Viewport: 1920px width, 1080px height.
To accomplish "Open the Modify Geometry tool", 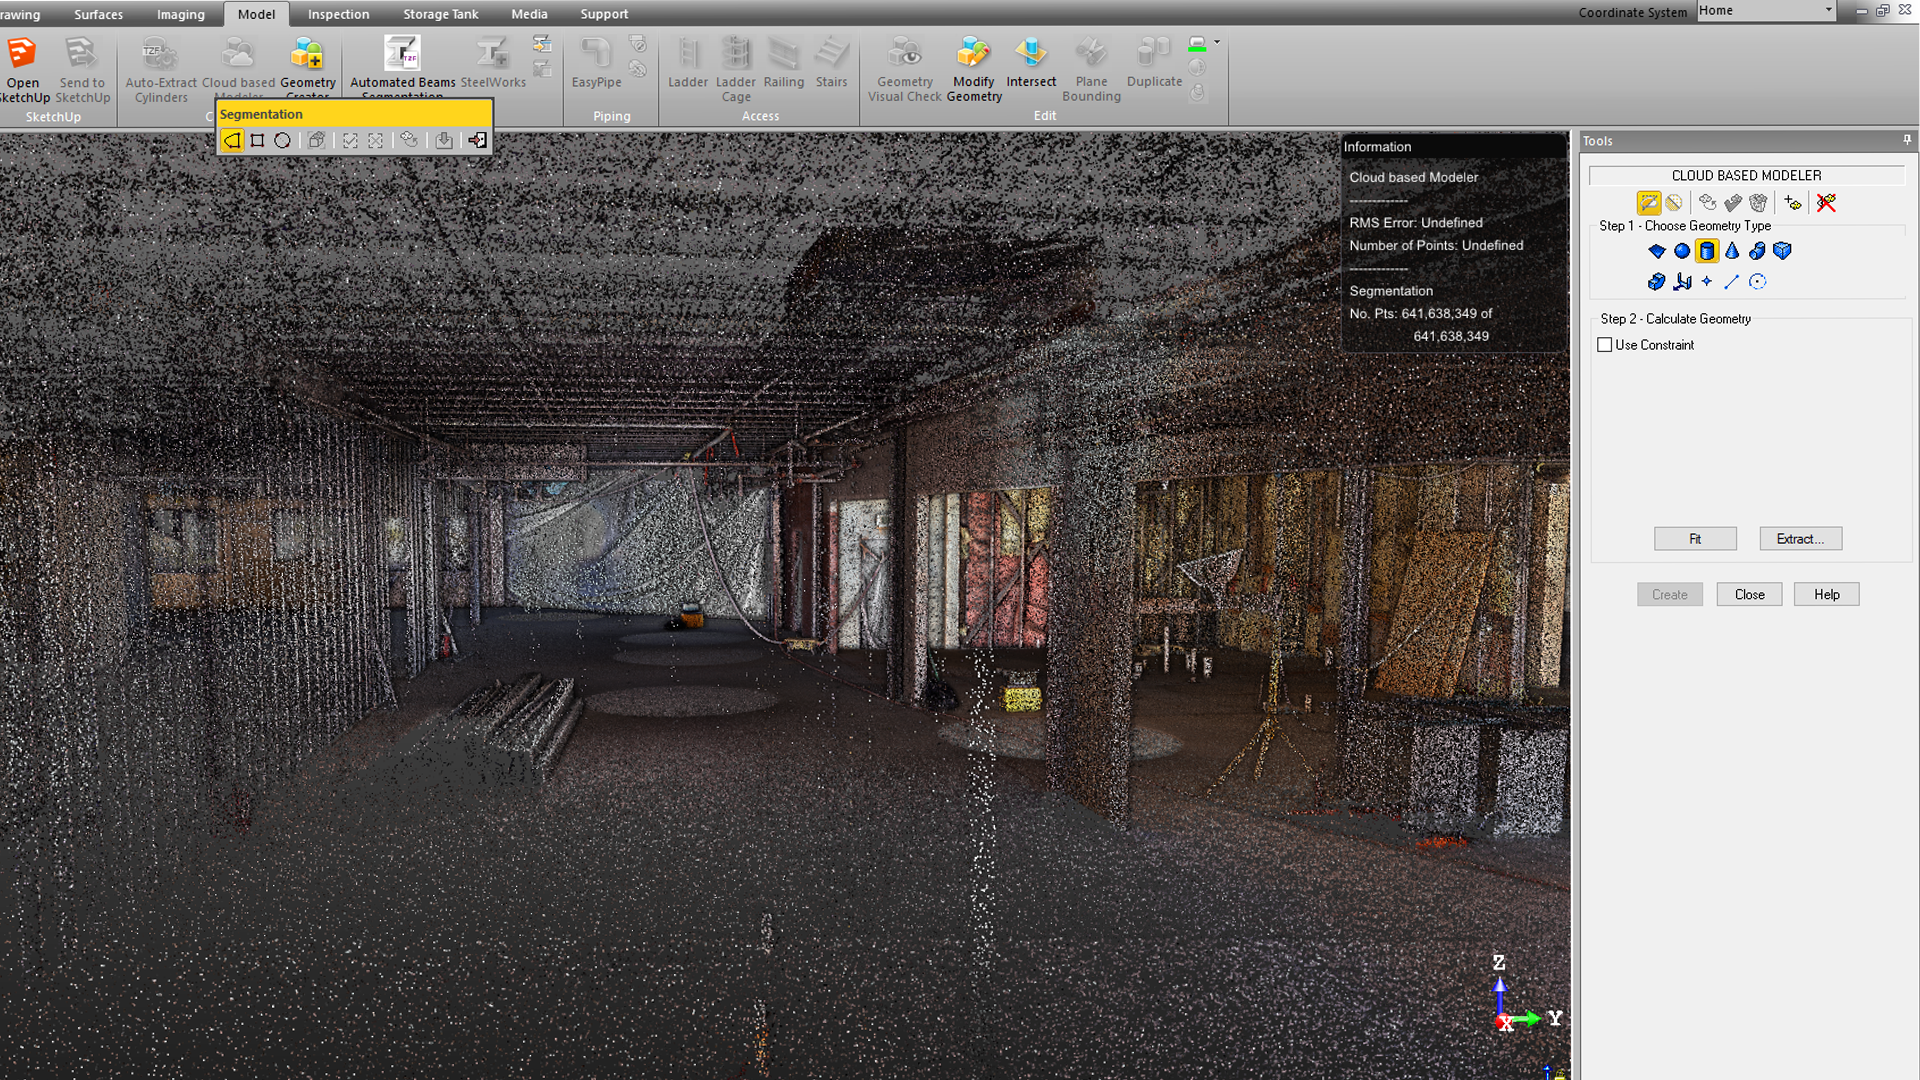I will coord(974,69).
